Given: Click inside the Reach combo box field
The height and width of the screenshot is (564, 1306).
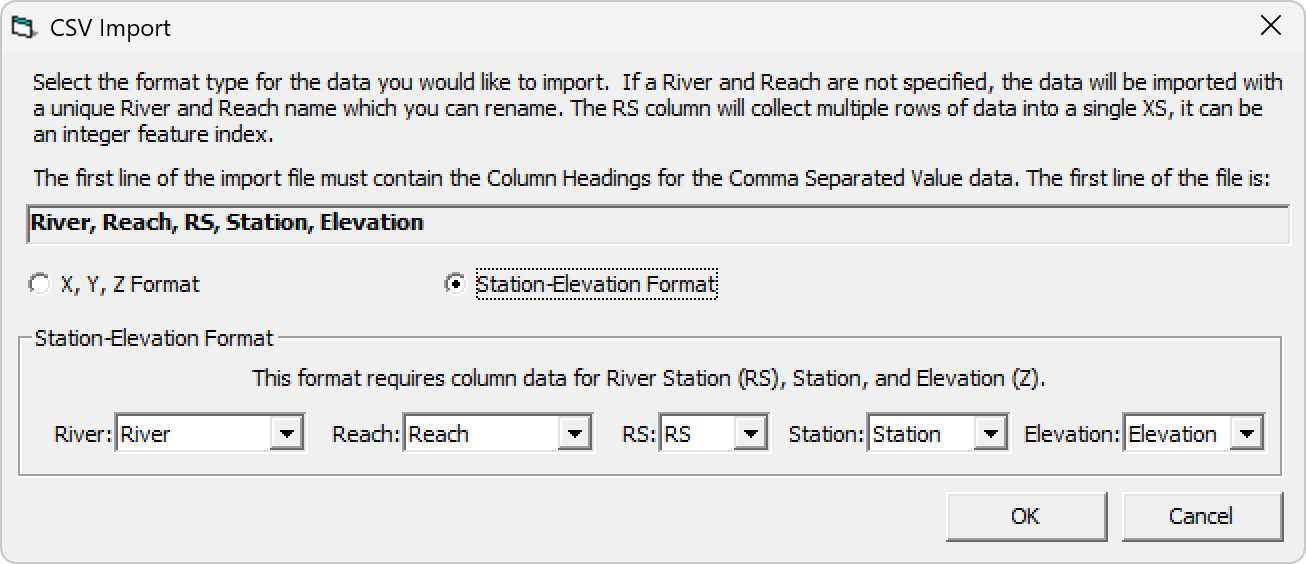Looking at the screenshot, I should [x=482, y=434].
